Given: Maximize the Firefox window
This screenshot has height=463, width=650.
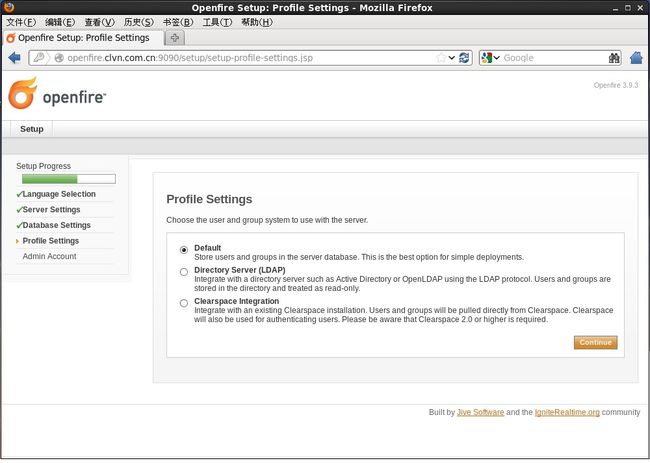Looking at the screenshot, I should [x=628, y=8].
